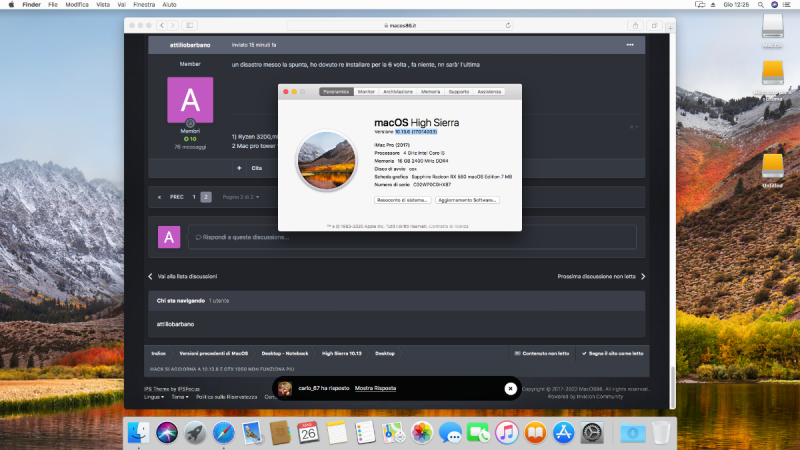
Task: Open Messages app in Dock
Action: coord(450,433)
